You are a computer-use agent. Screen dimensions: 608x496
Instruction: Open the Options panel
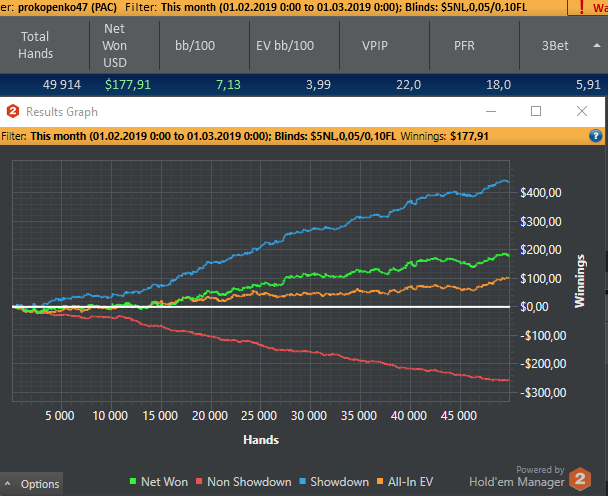(x=31, y=484)
